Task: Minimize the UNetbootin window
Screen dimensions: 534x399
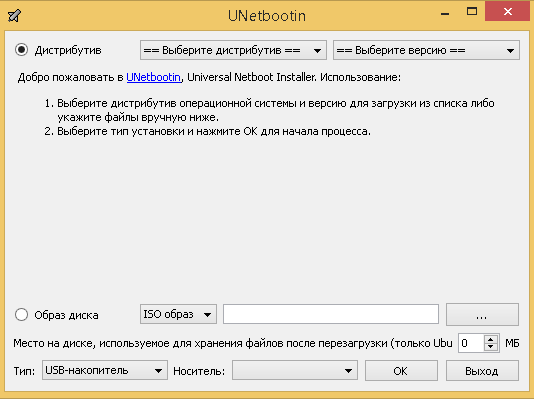Action: 445,14
